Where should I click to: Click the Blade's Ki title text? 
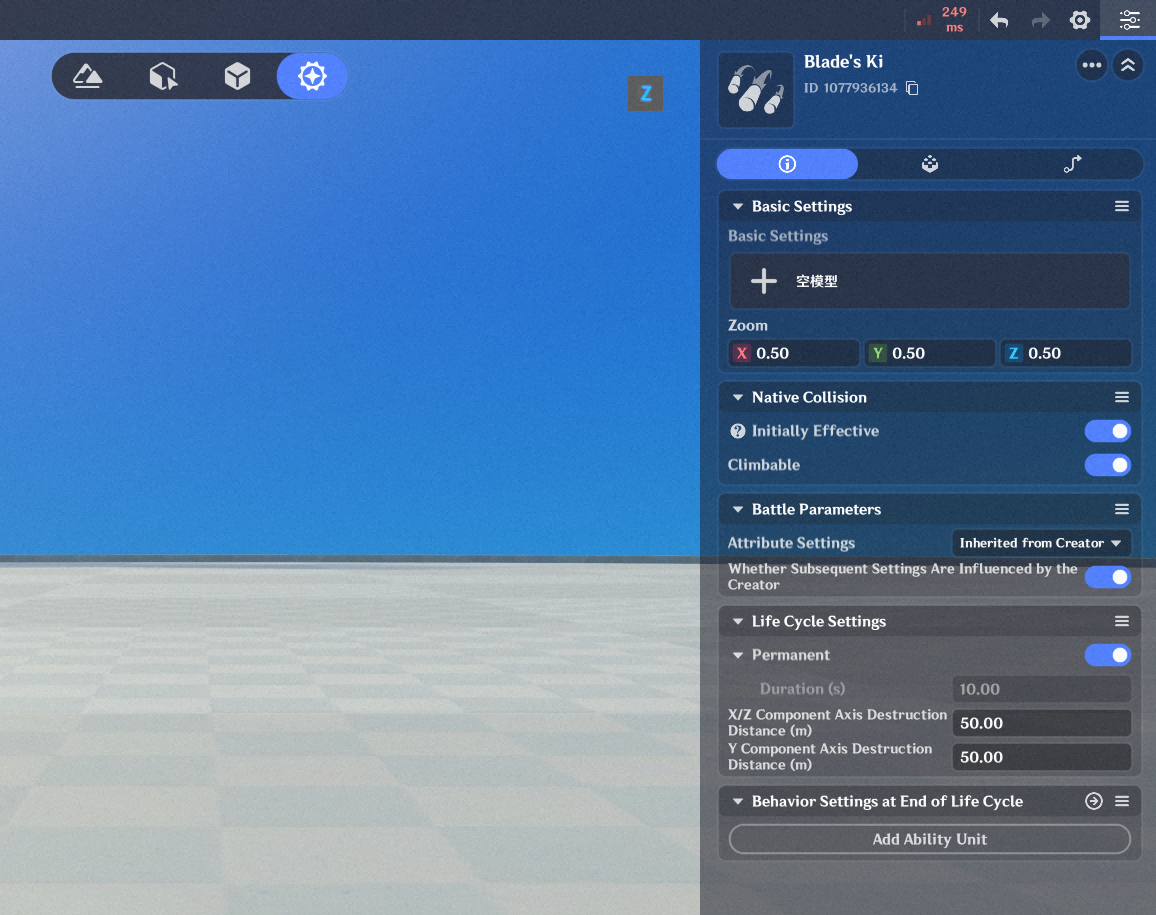pos(843,62)
